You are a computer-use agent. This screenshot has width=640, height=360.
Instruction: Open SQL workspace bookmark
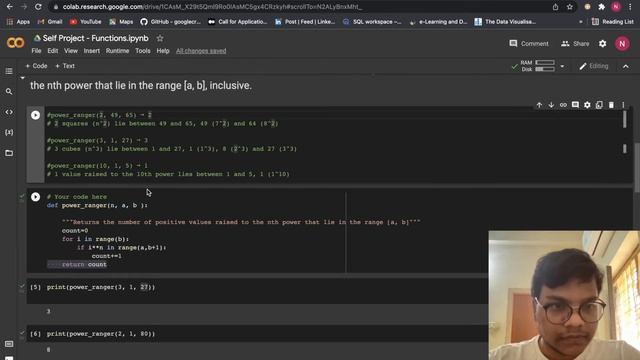click(x=372, y=22)
